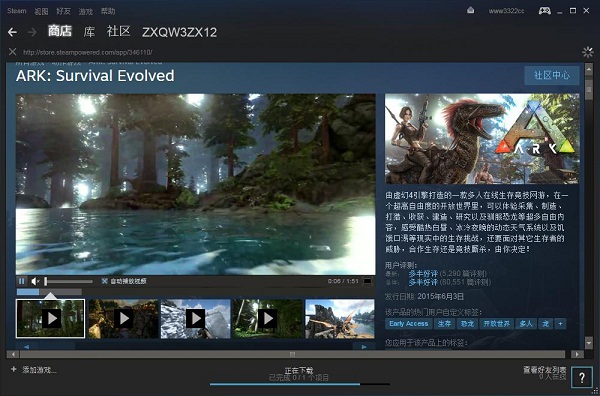Image resolution: width=600 pixels, height=396 pixels.
Task: Pause the trailer video
Action: (x=21, y=281)
